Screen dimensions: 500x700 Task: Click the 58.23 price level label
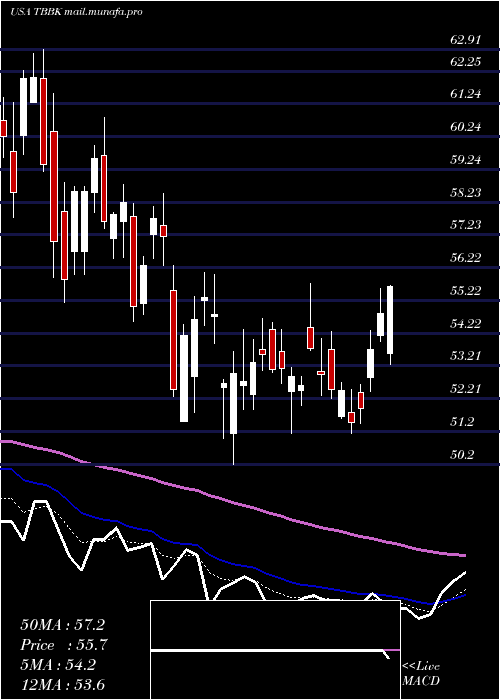(x=466, y=192)
